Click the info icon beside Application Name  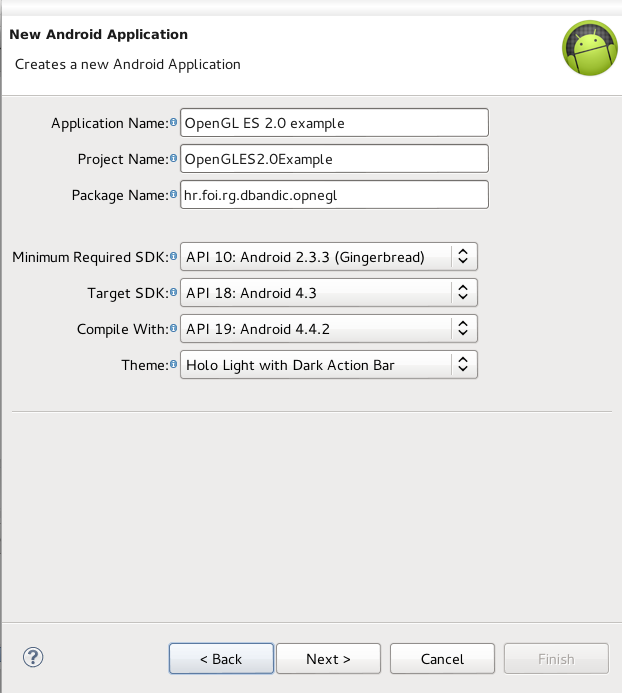pos(174,122)
